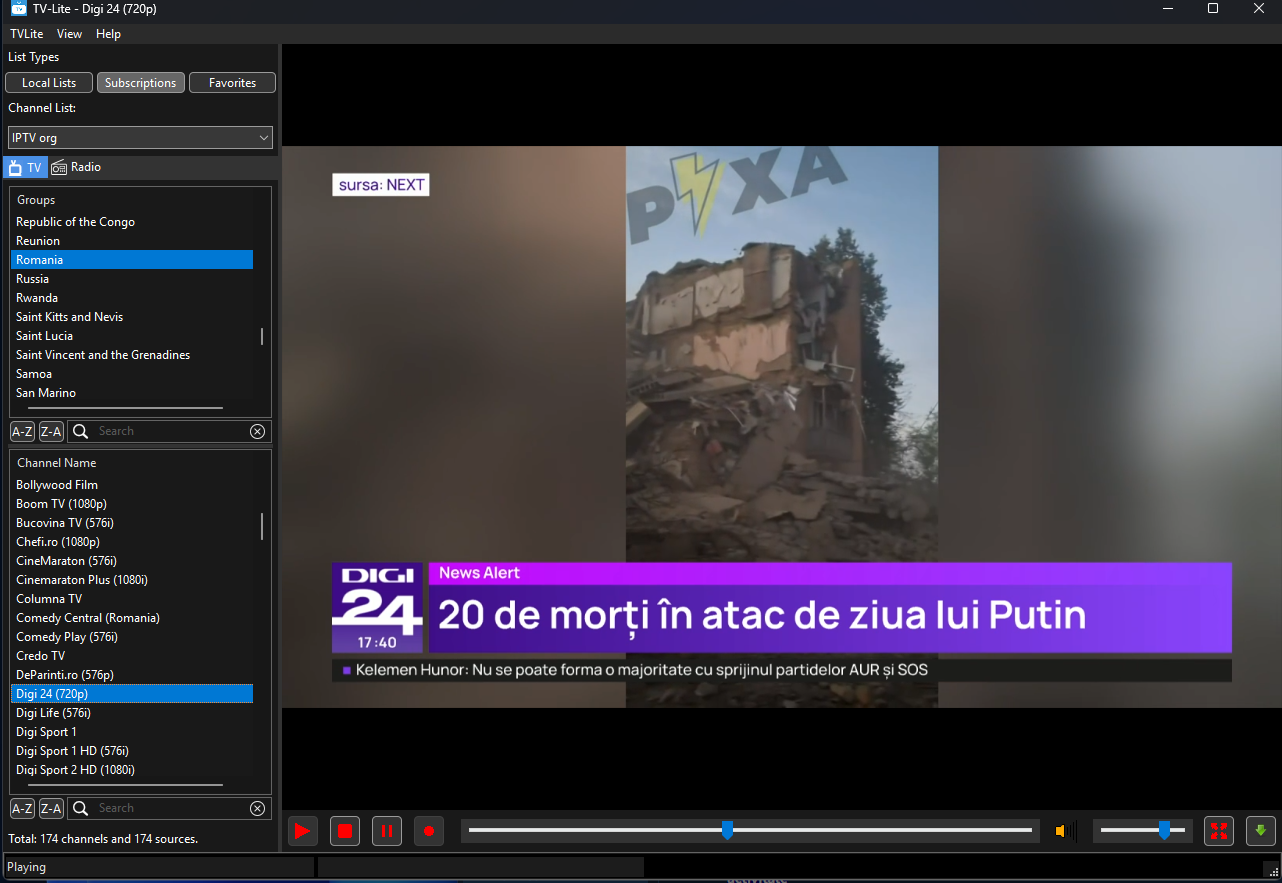Select the San Marino group

[132, 393]
